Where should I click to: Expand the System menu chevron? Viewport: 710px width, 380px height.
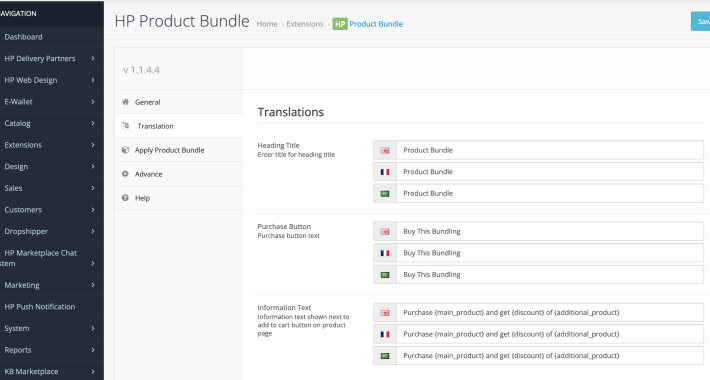93,328
